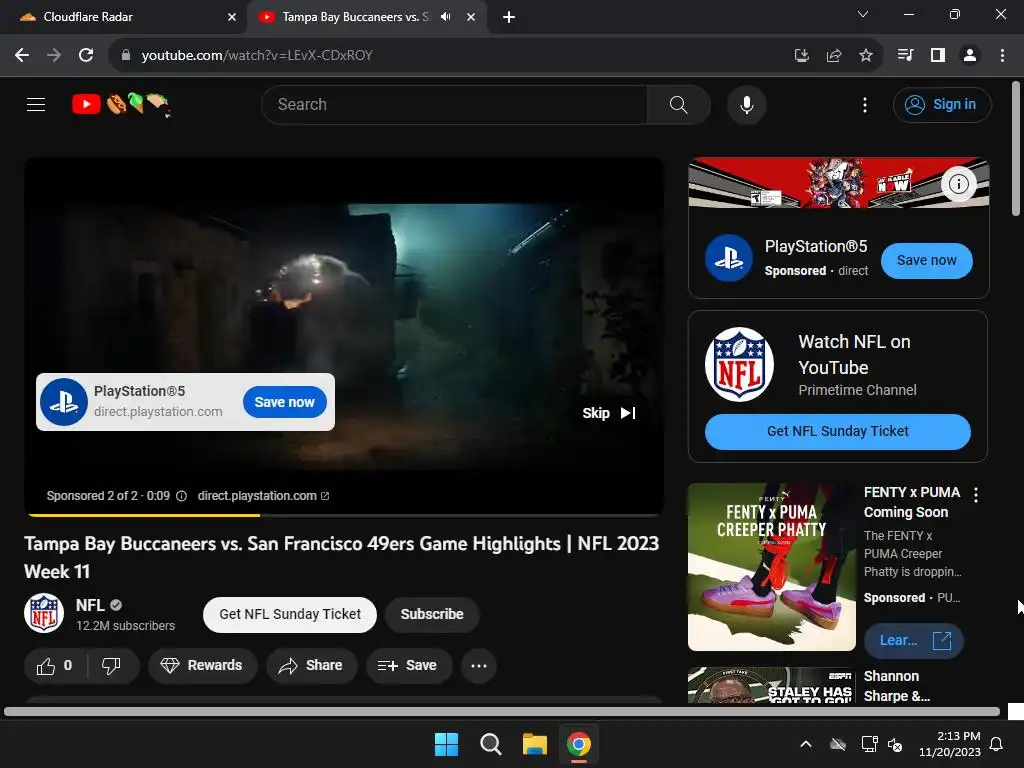Click the ad info icon beside Sponsored 2 of 2
Image resolution: width=1024 pixels, height=768 pixels.
click(x=182, y=496)
